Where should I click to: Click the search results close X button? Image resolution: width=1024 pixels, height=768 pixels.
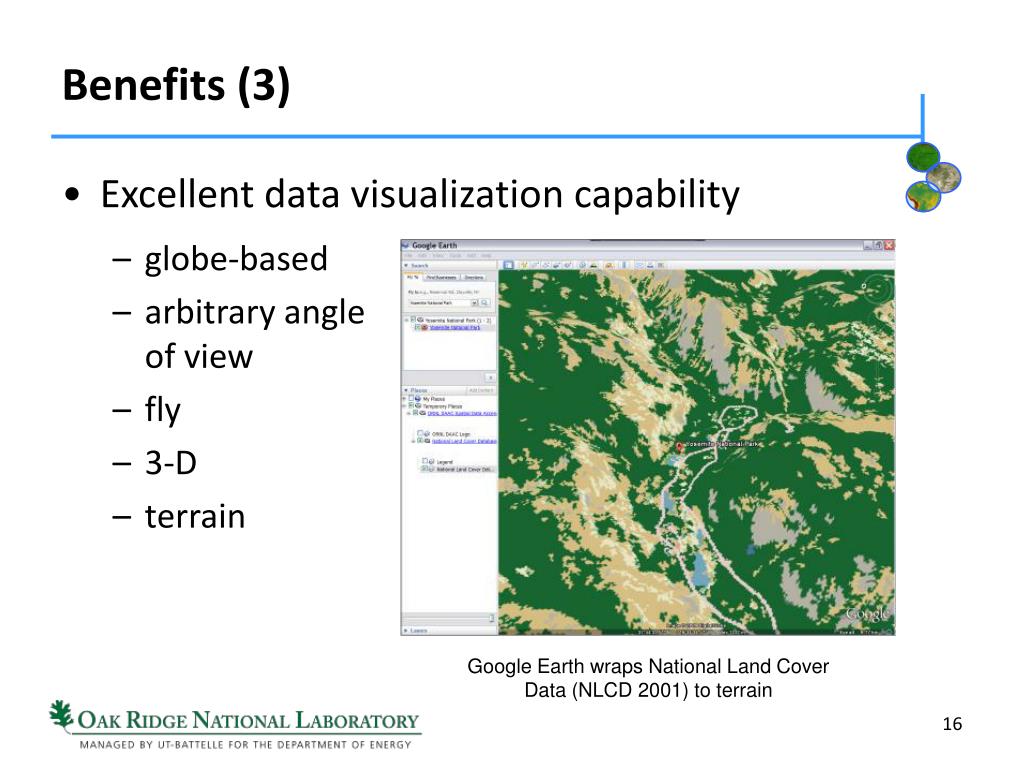tap(490, 377)
